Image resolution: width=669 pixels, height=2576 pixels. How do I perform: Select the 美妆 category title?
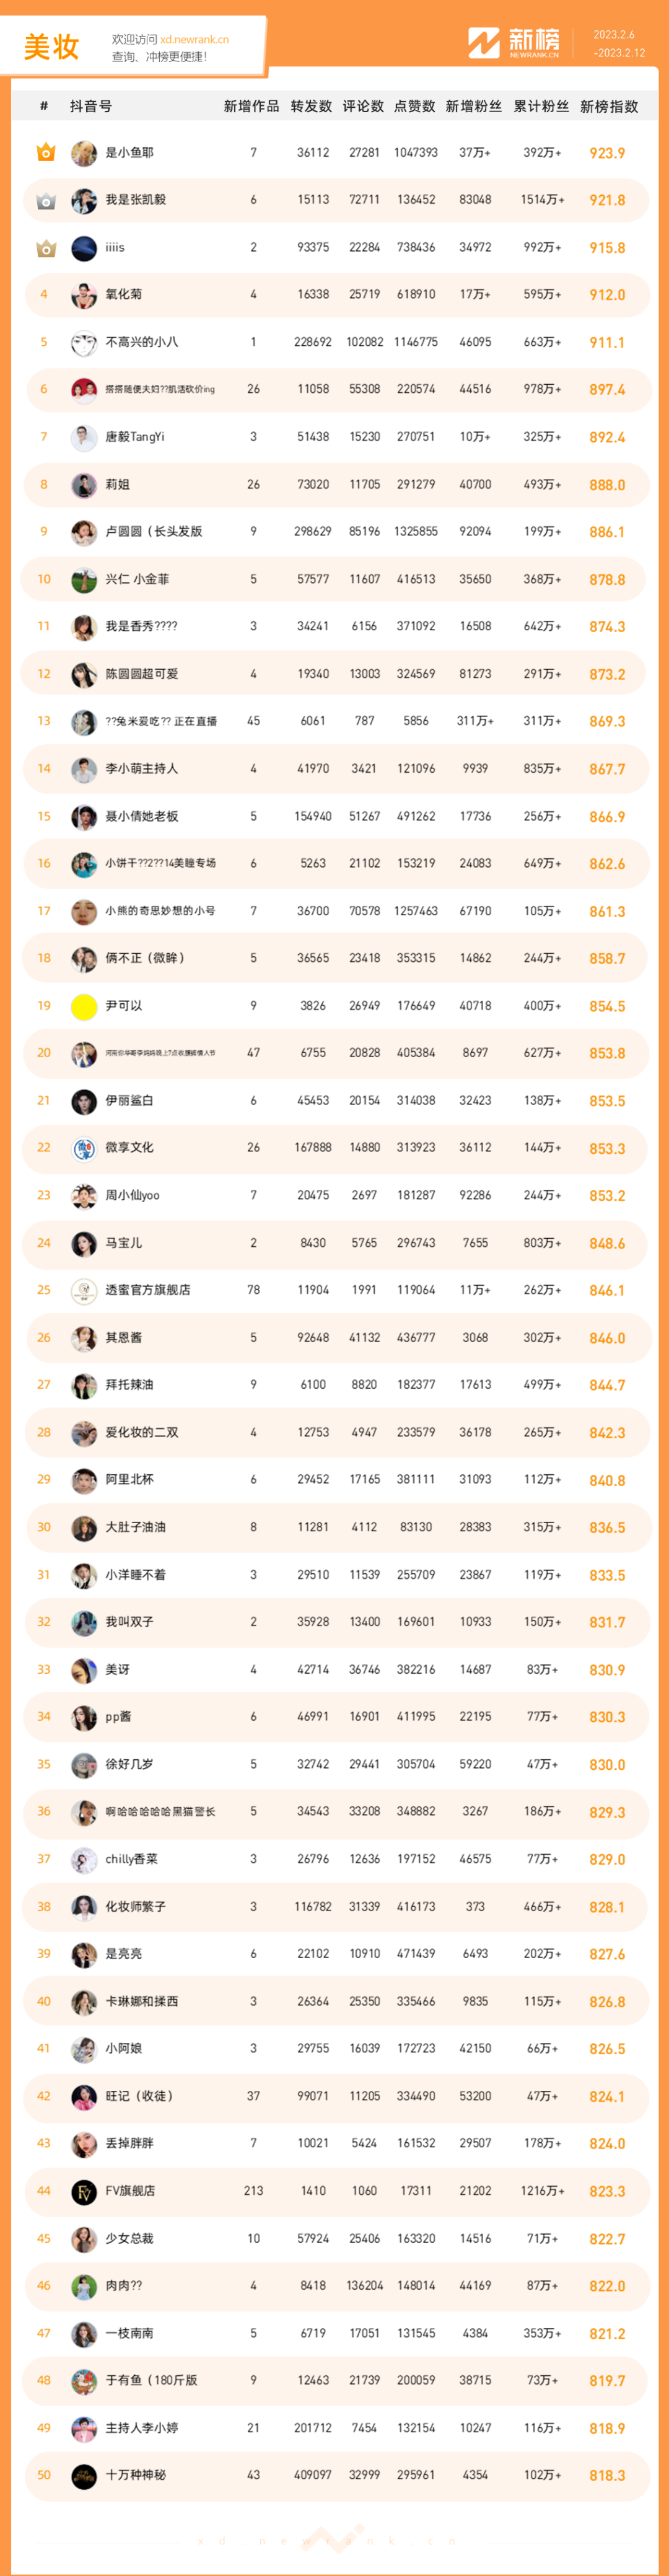(x=52, y=47)
